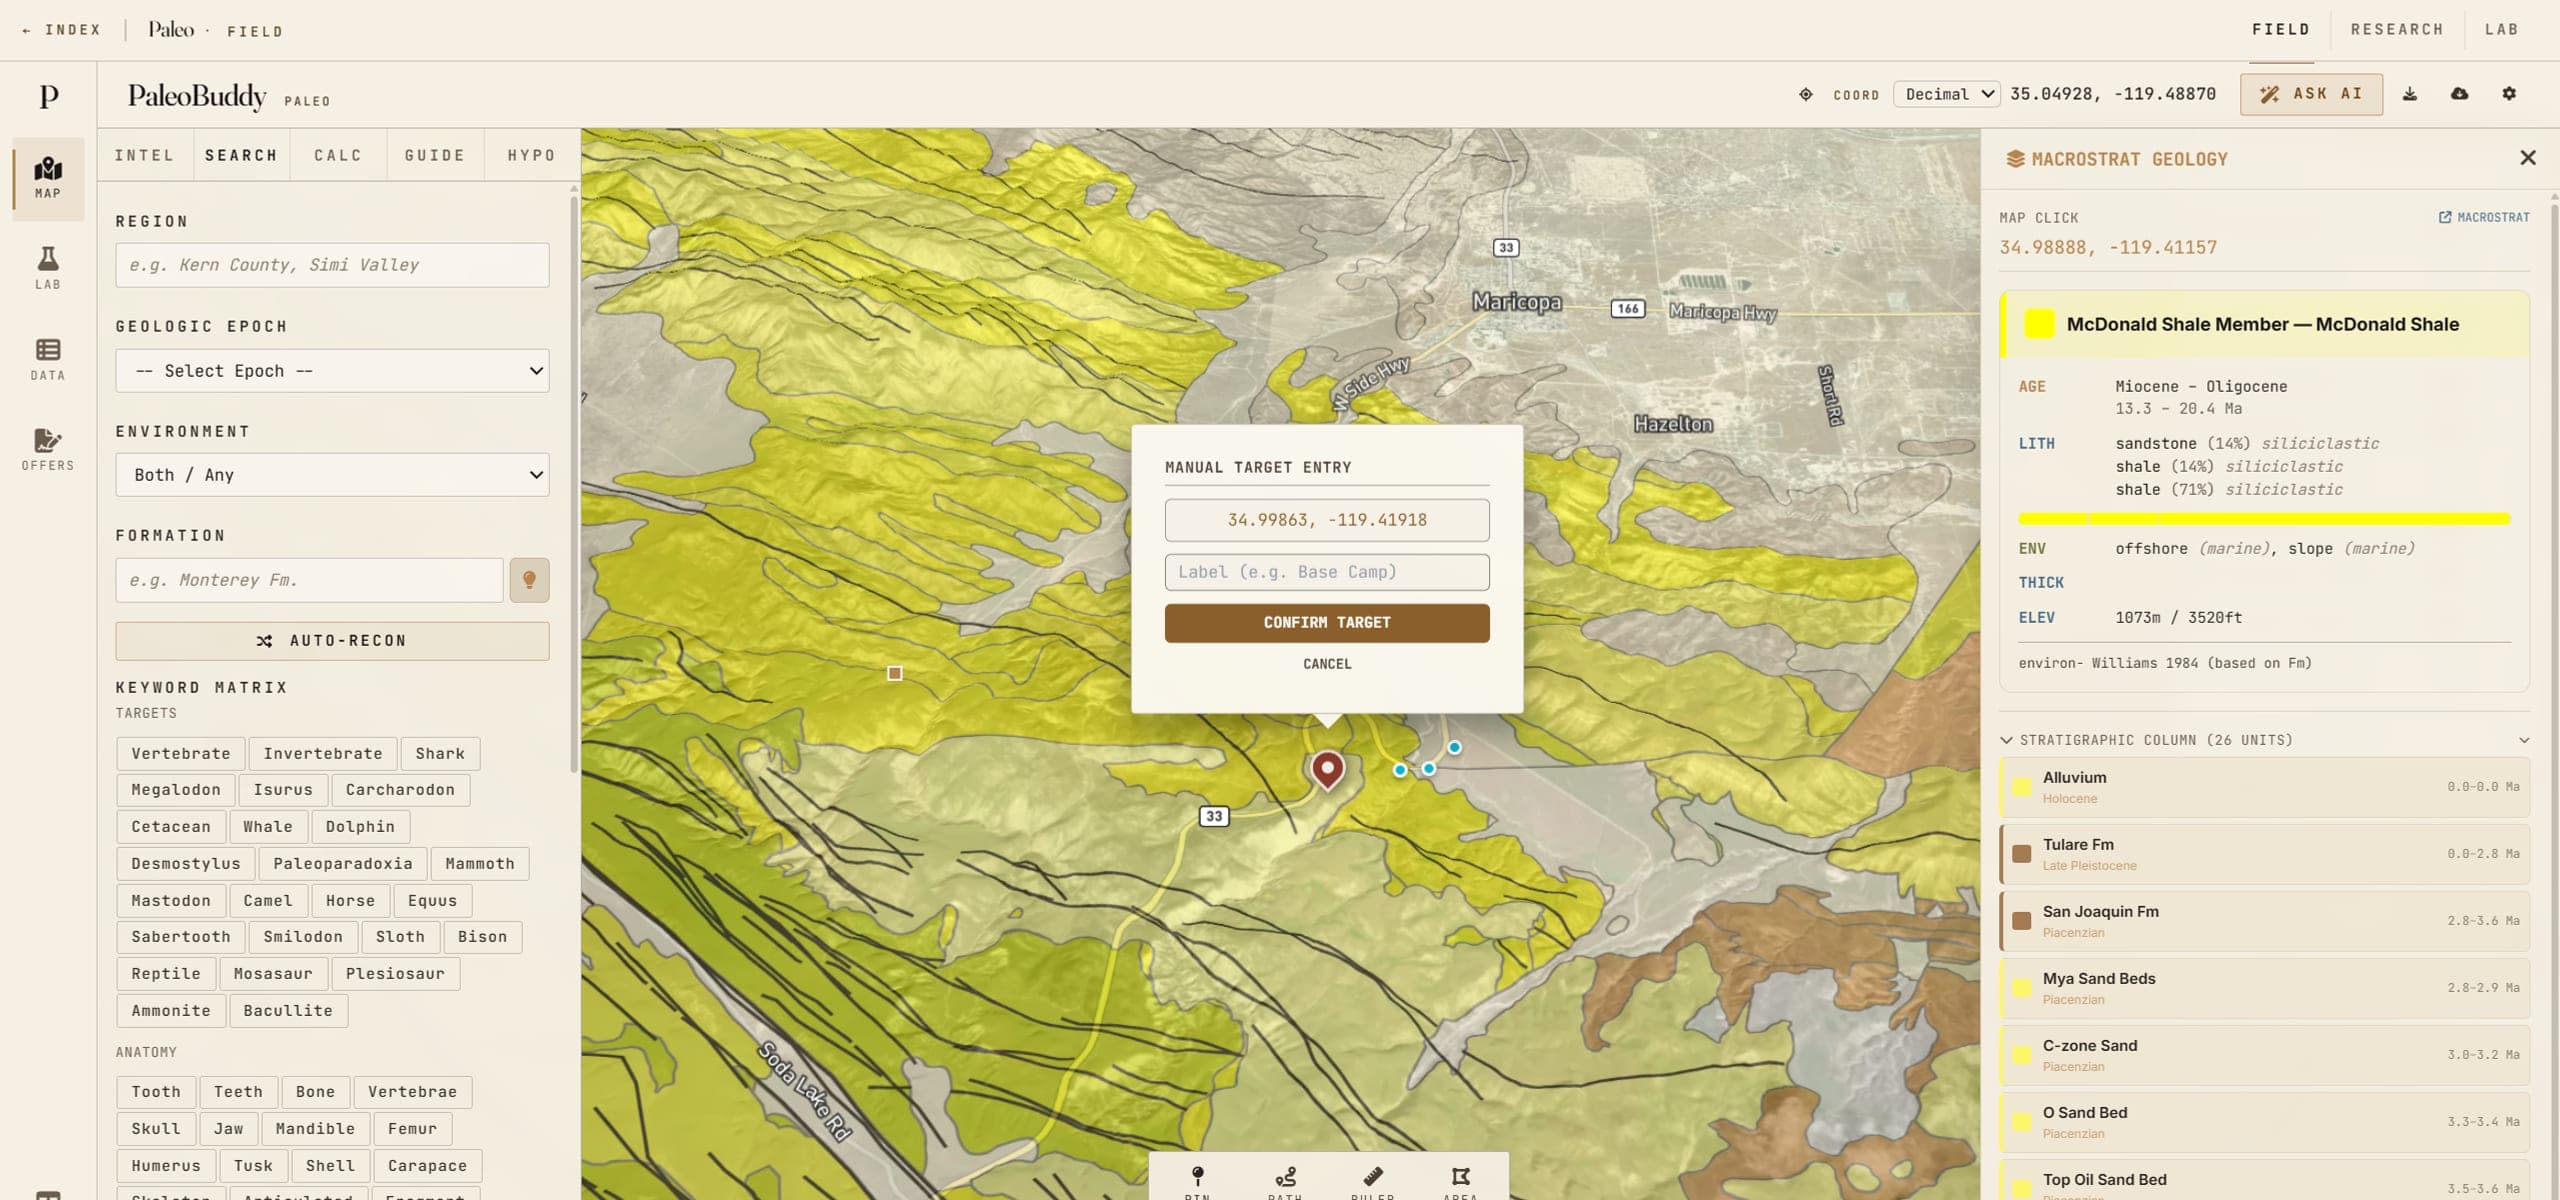Screen dimensions: 2560x1200
Task: Open the Macrostrat external link
Action: [2484, 217]
